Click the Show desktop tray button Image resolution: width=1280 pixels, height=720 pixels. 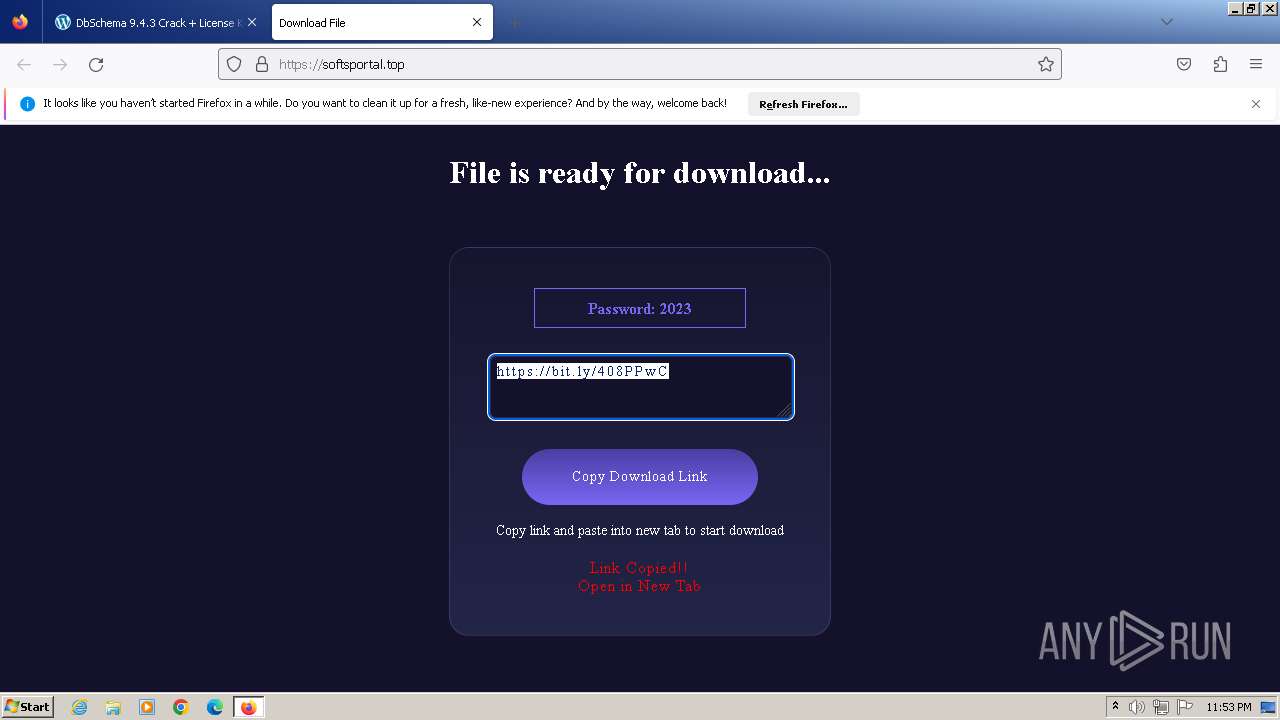pyautogui.click(x=1269, y=707)
